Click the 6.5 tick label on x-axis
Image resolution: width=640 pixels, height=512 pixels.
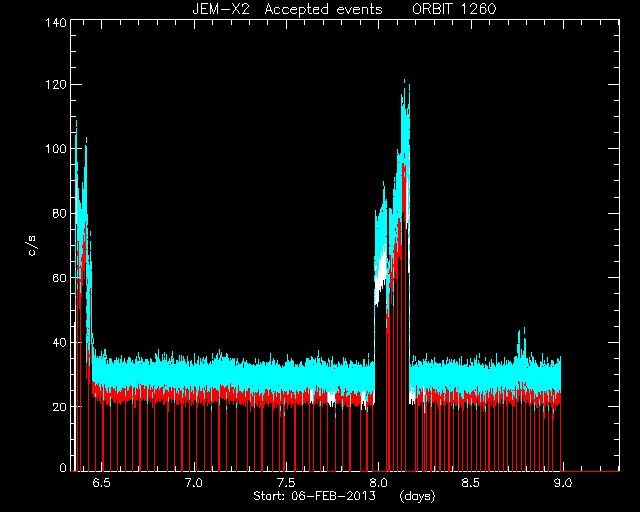coord(101,483)
